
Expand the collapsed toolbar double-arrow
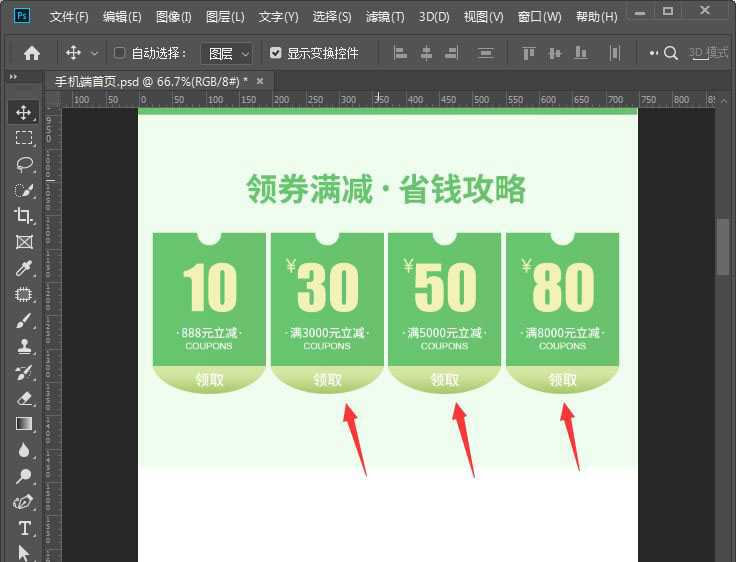(x=13, y=77)
